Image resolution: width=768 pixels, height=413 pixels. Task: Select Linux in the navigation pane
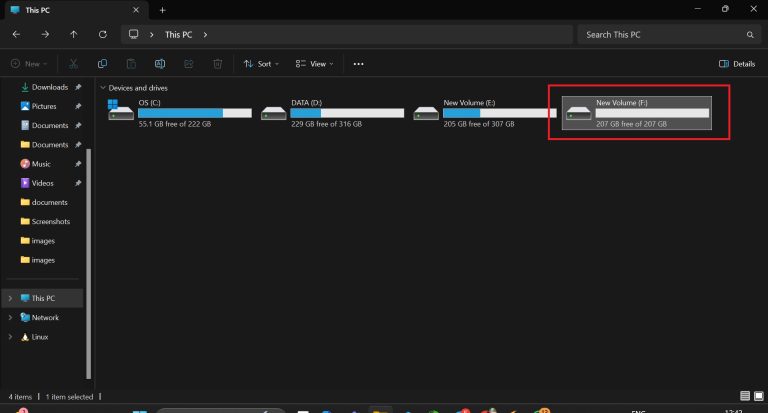click(40, 337)
